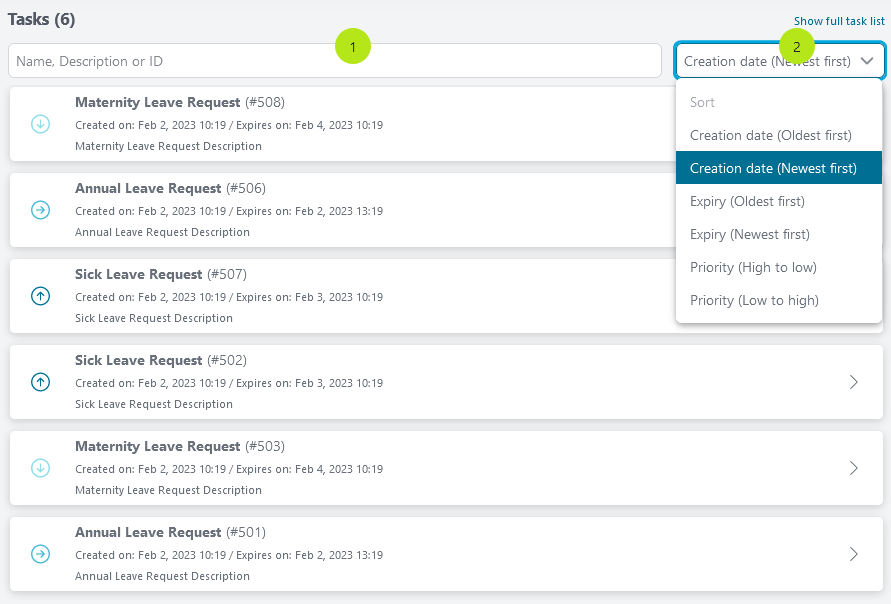This screenshot has height=604, width=891.
Task: Open Sick Leave Request (#502) title
Action: pos(161,360)
